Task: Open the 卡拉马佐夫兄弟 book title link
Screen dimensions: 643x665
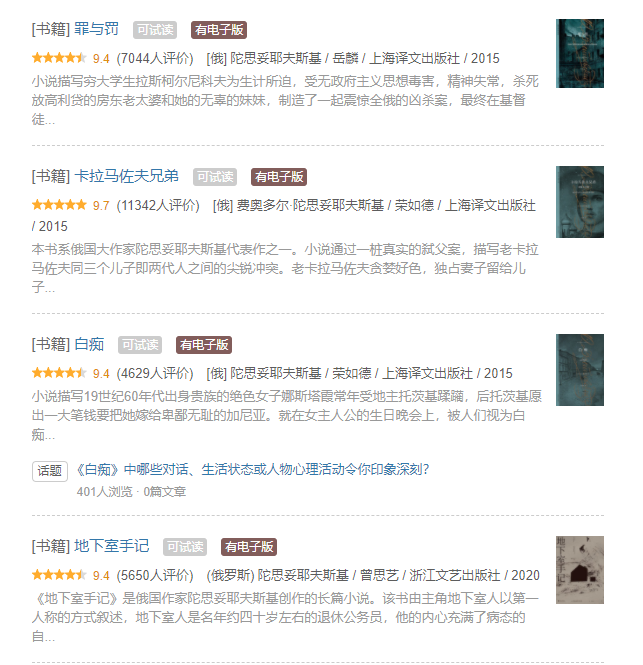Action: [126, 176]
